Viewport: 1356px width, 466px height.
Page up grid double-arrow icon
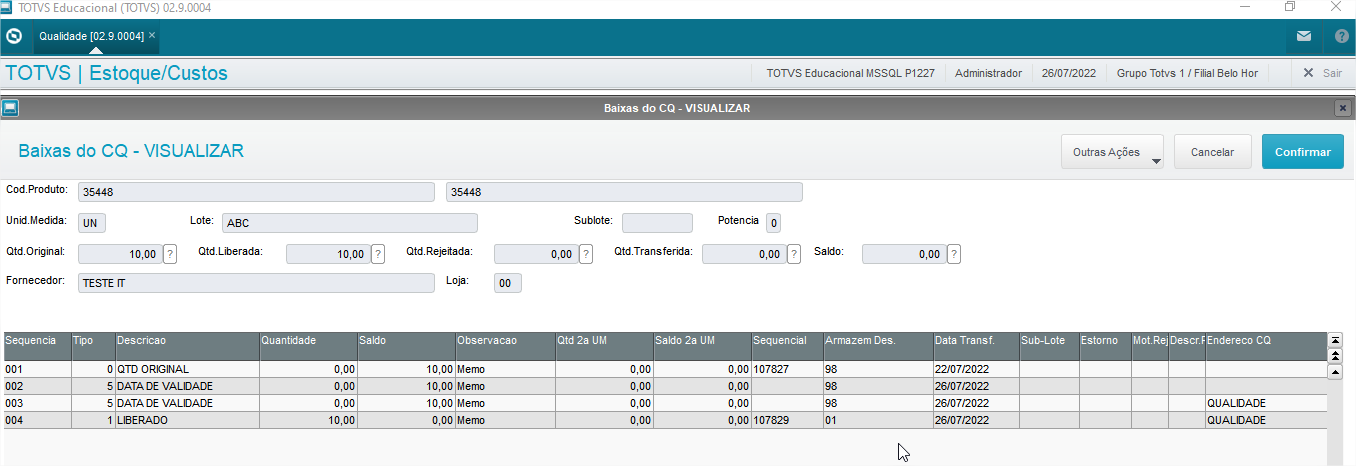click(x=1335, y=355)
